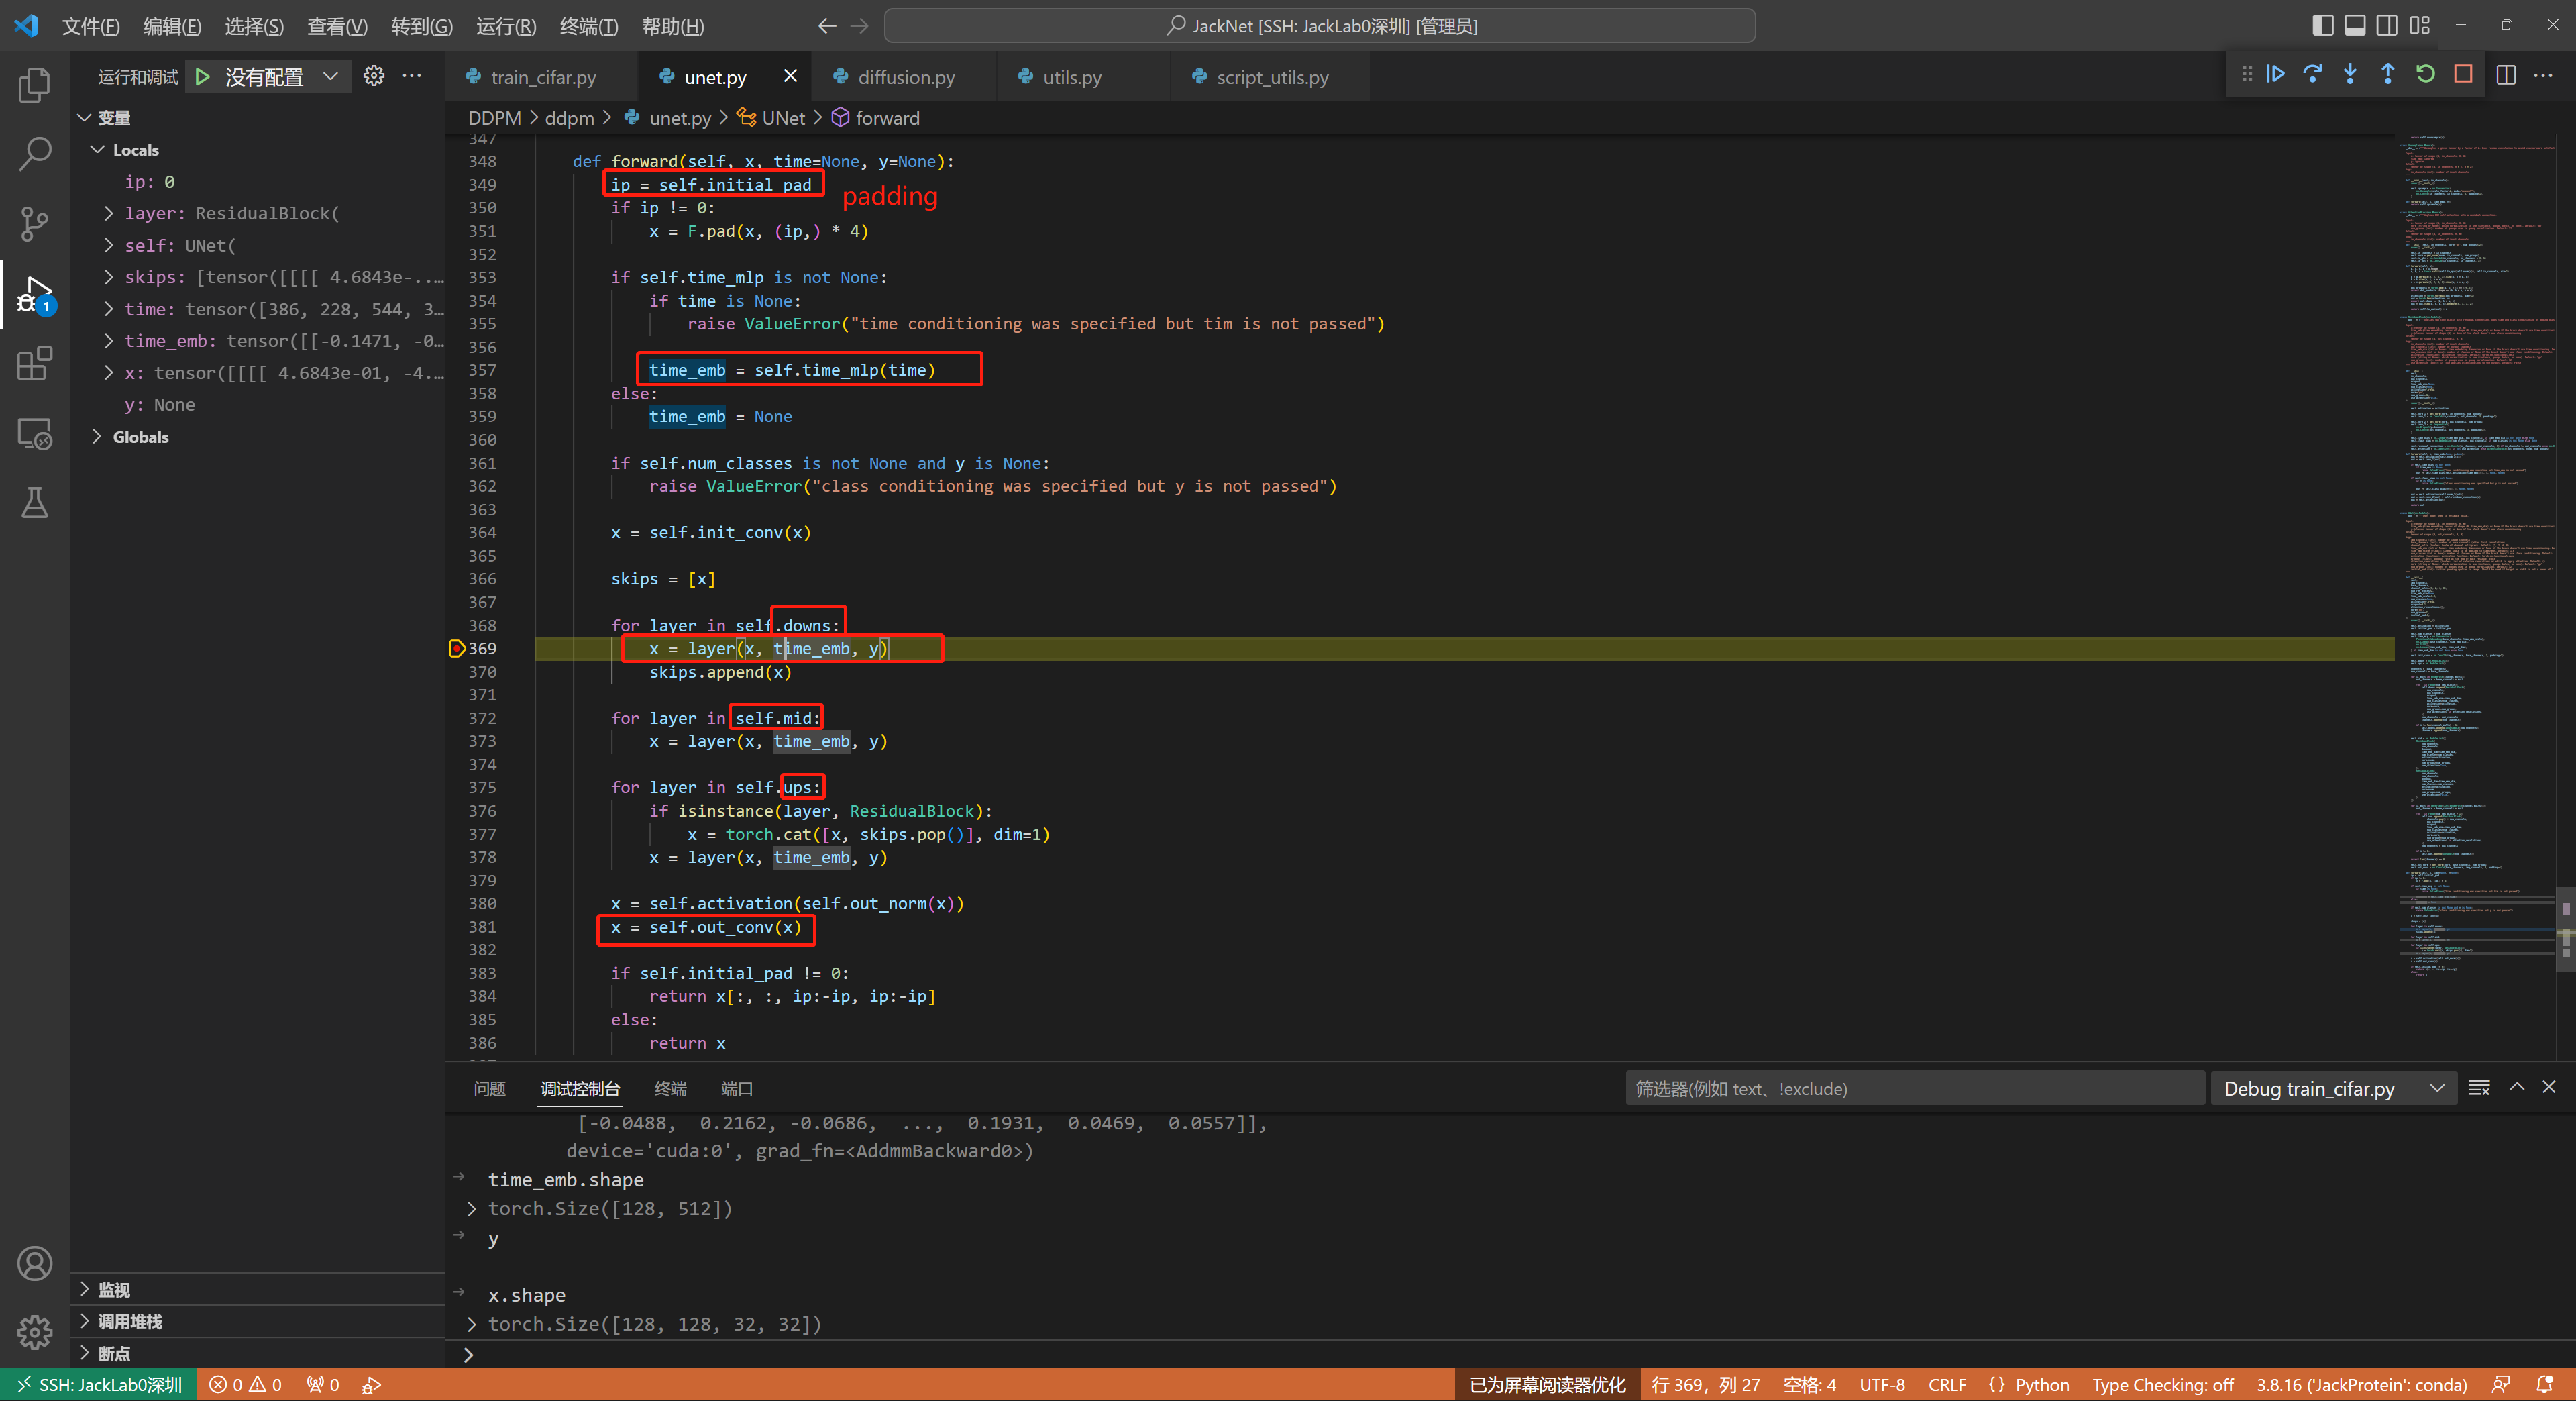Step into in debug toolbar
Screen dimensions: 2576x1401
coord(2350,74)
